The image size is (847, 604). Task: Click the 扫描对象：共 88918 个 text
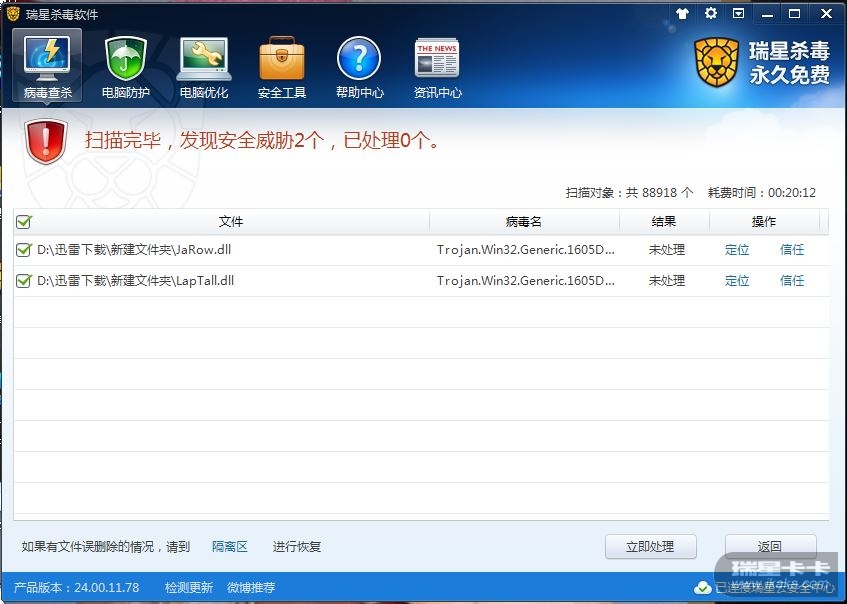click(629, 193)
